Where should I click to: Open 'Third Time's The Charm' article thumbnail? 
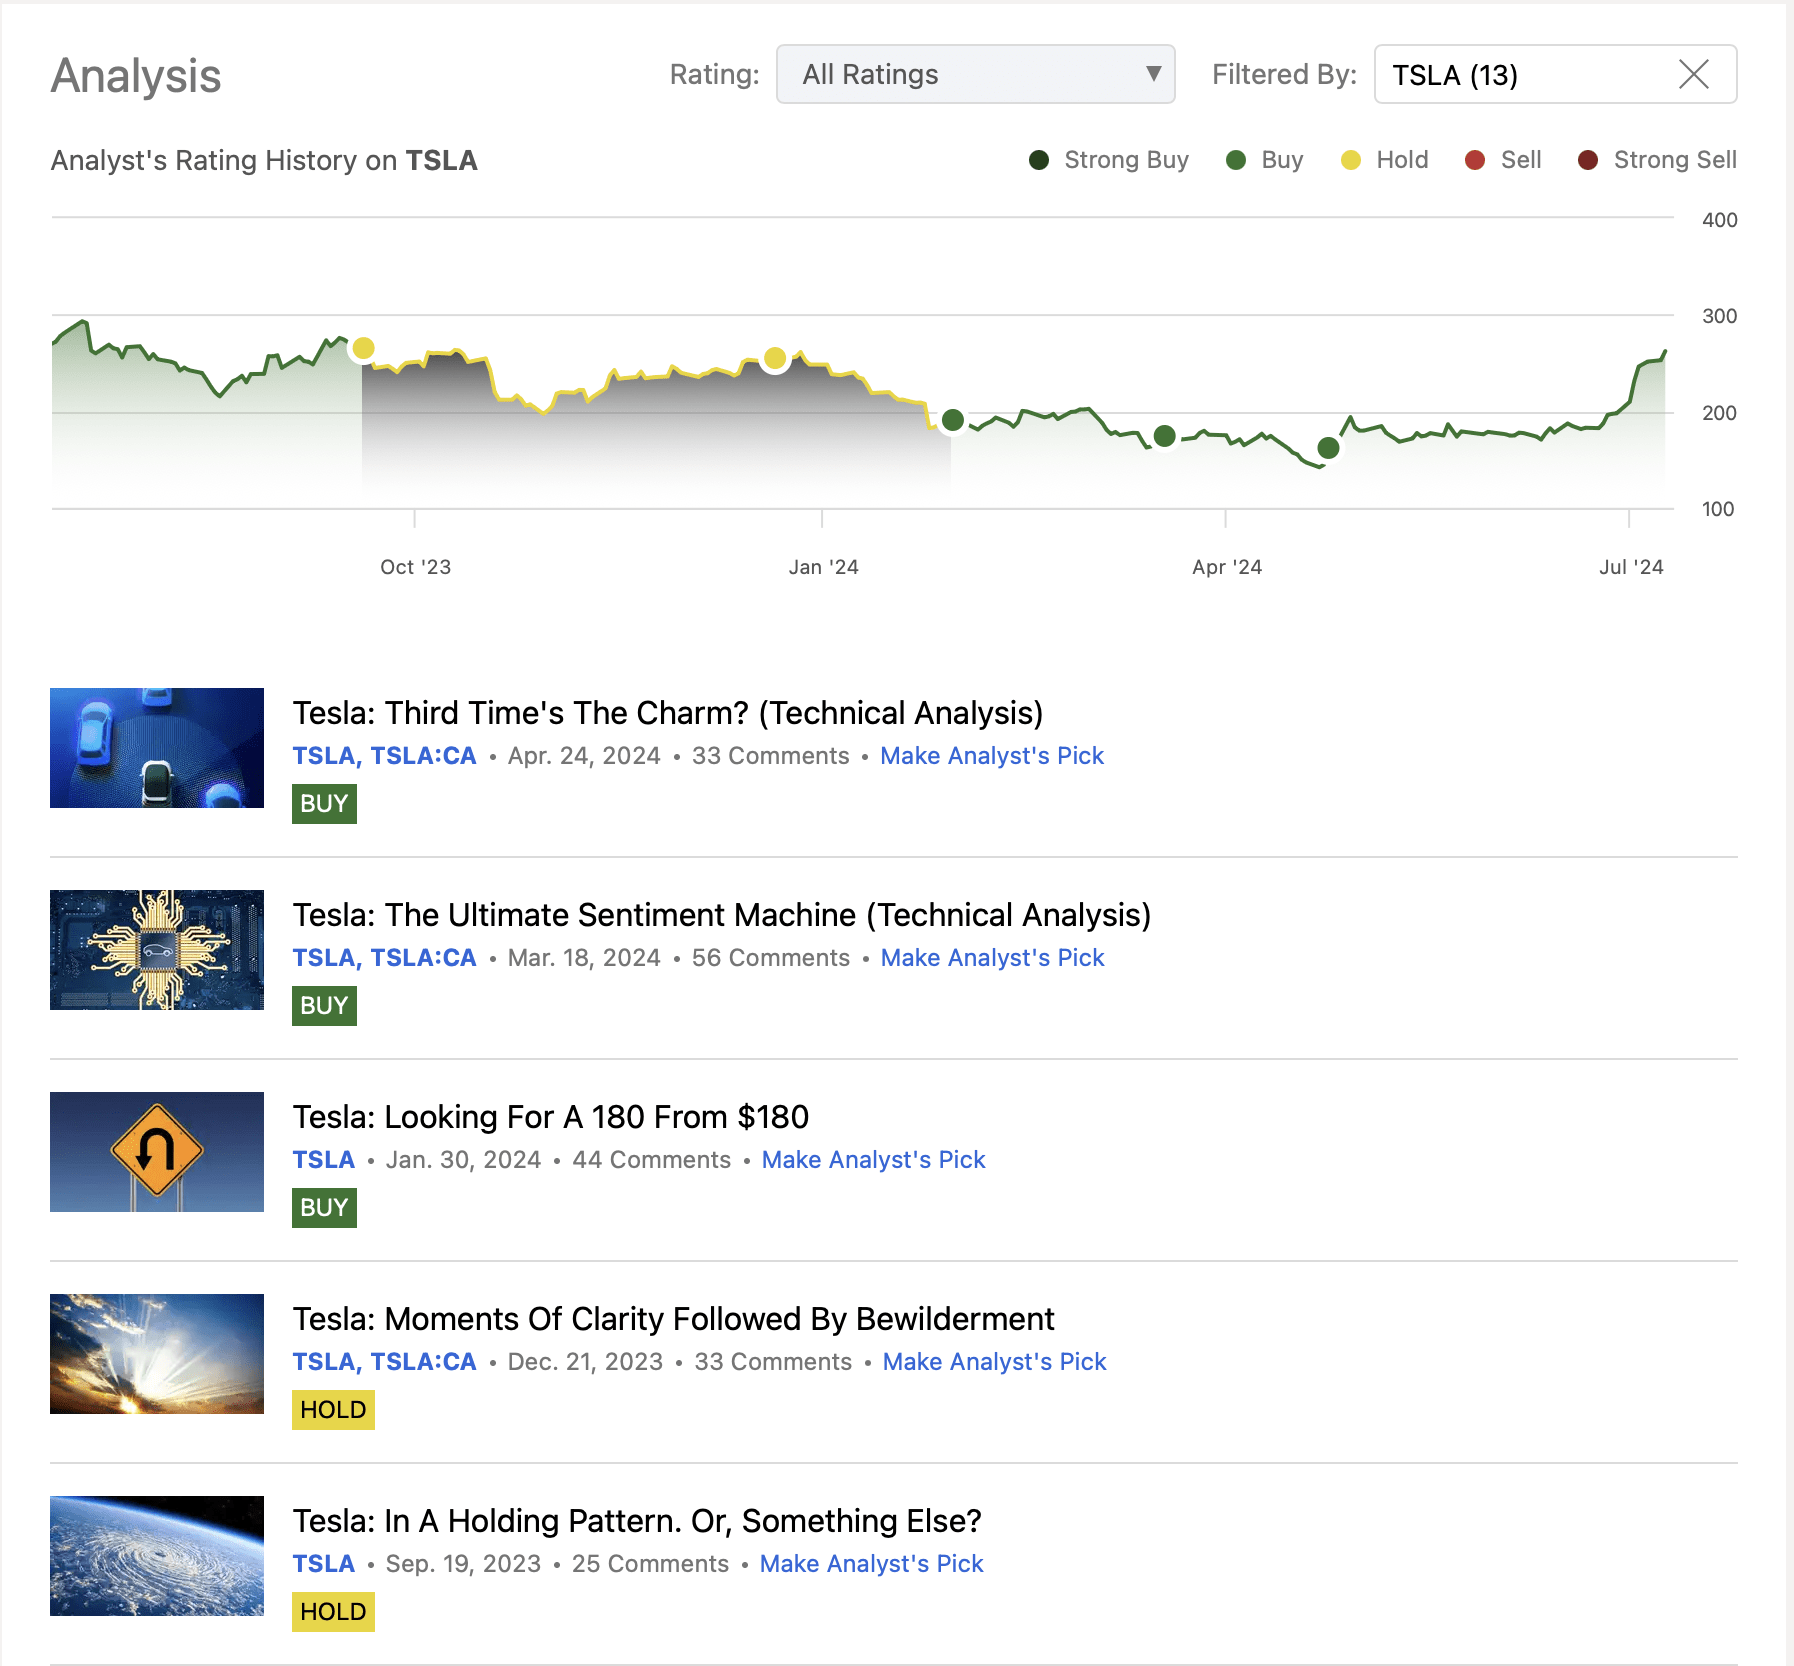click(x=157, y=748)
